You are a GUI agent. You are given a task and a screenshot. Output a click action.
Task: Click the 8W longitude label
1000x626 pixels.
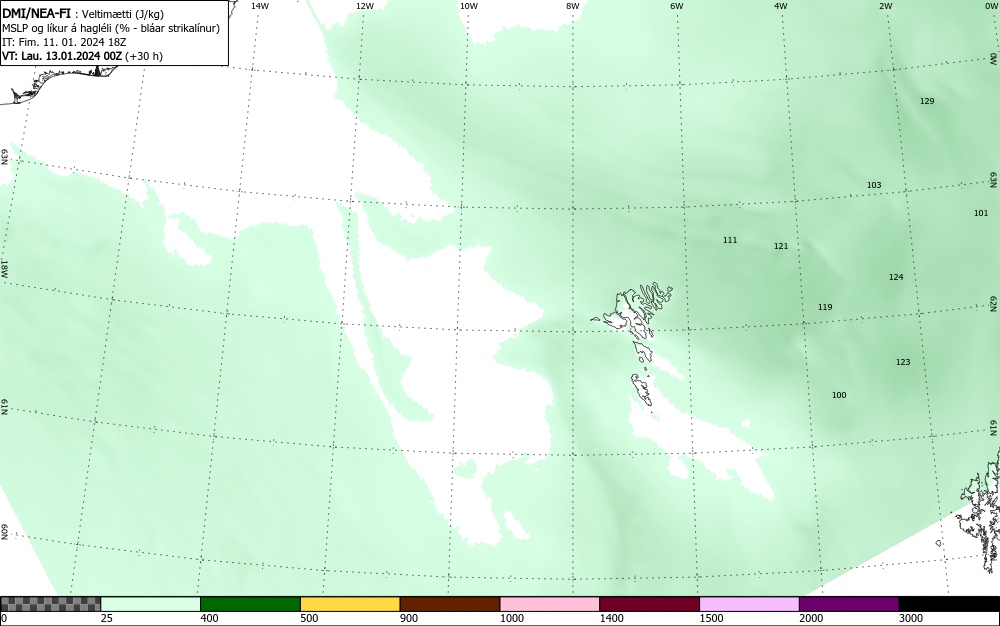tap(573, 6)
